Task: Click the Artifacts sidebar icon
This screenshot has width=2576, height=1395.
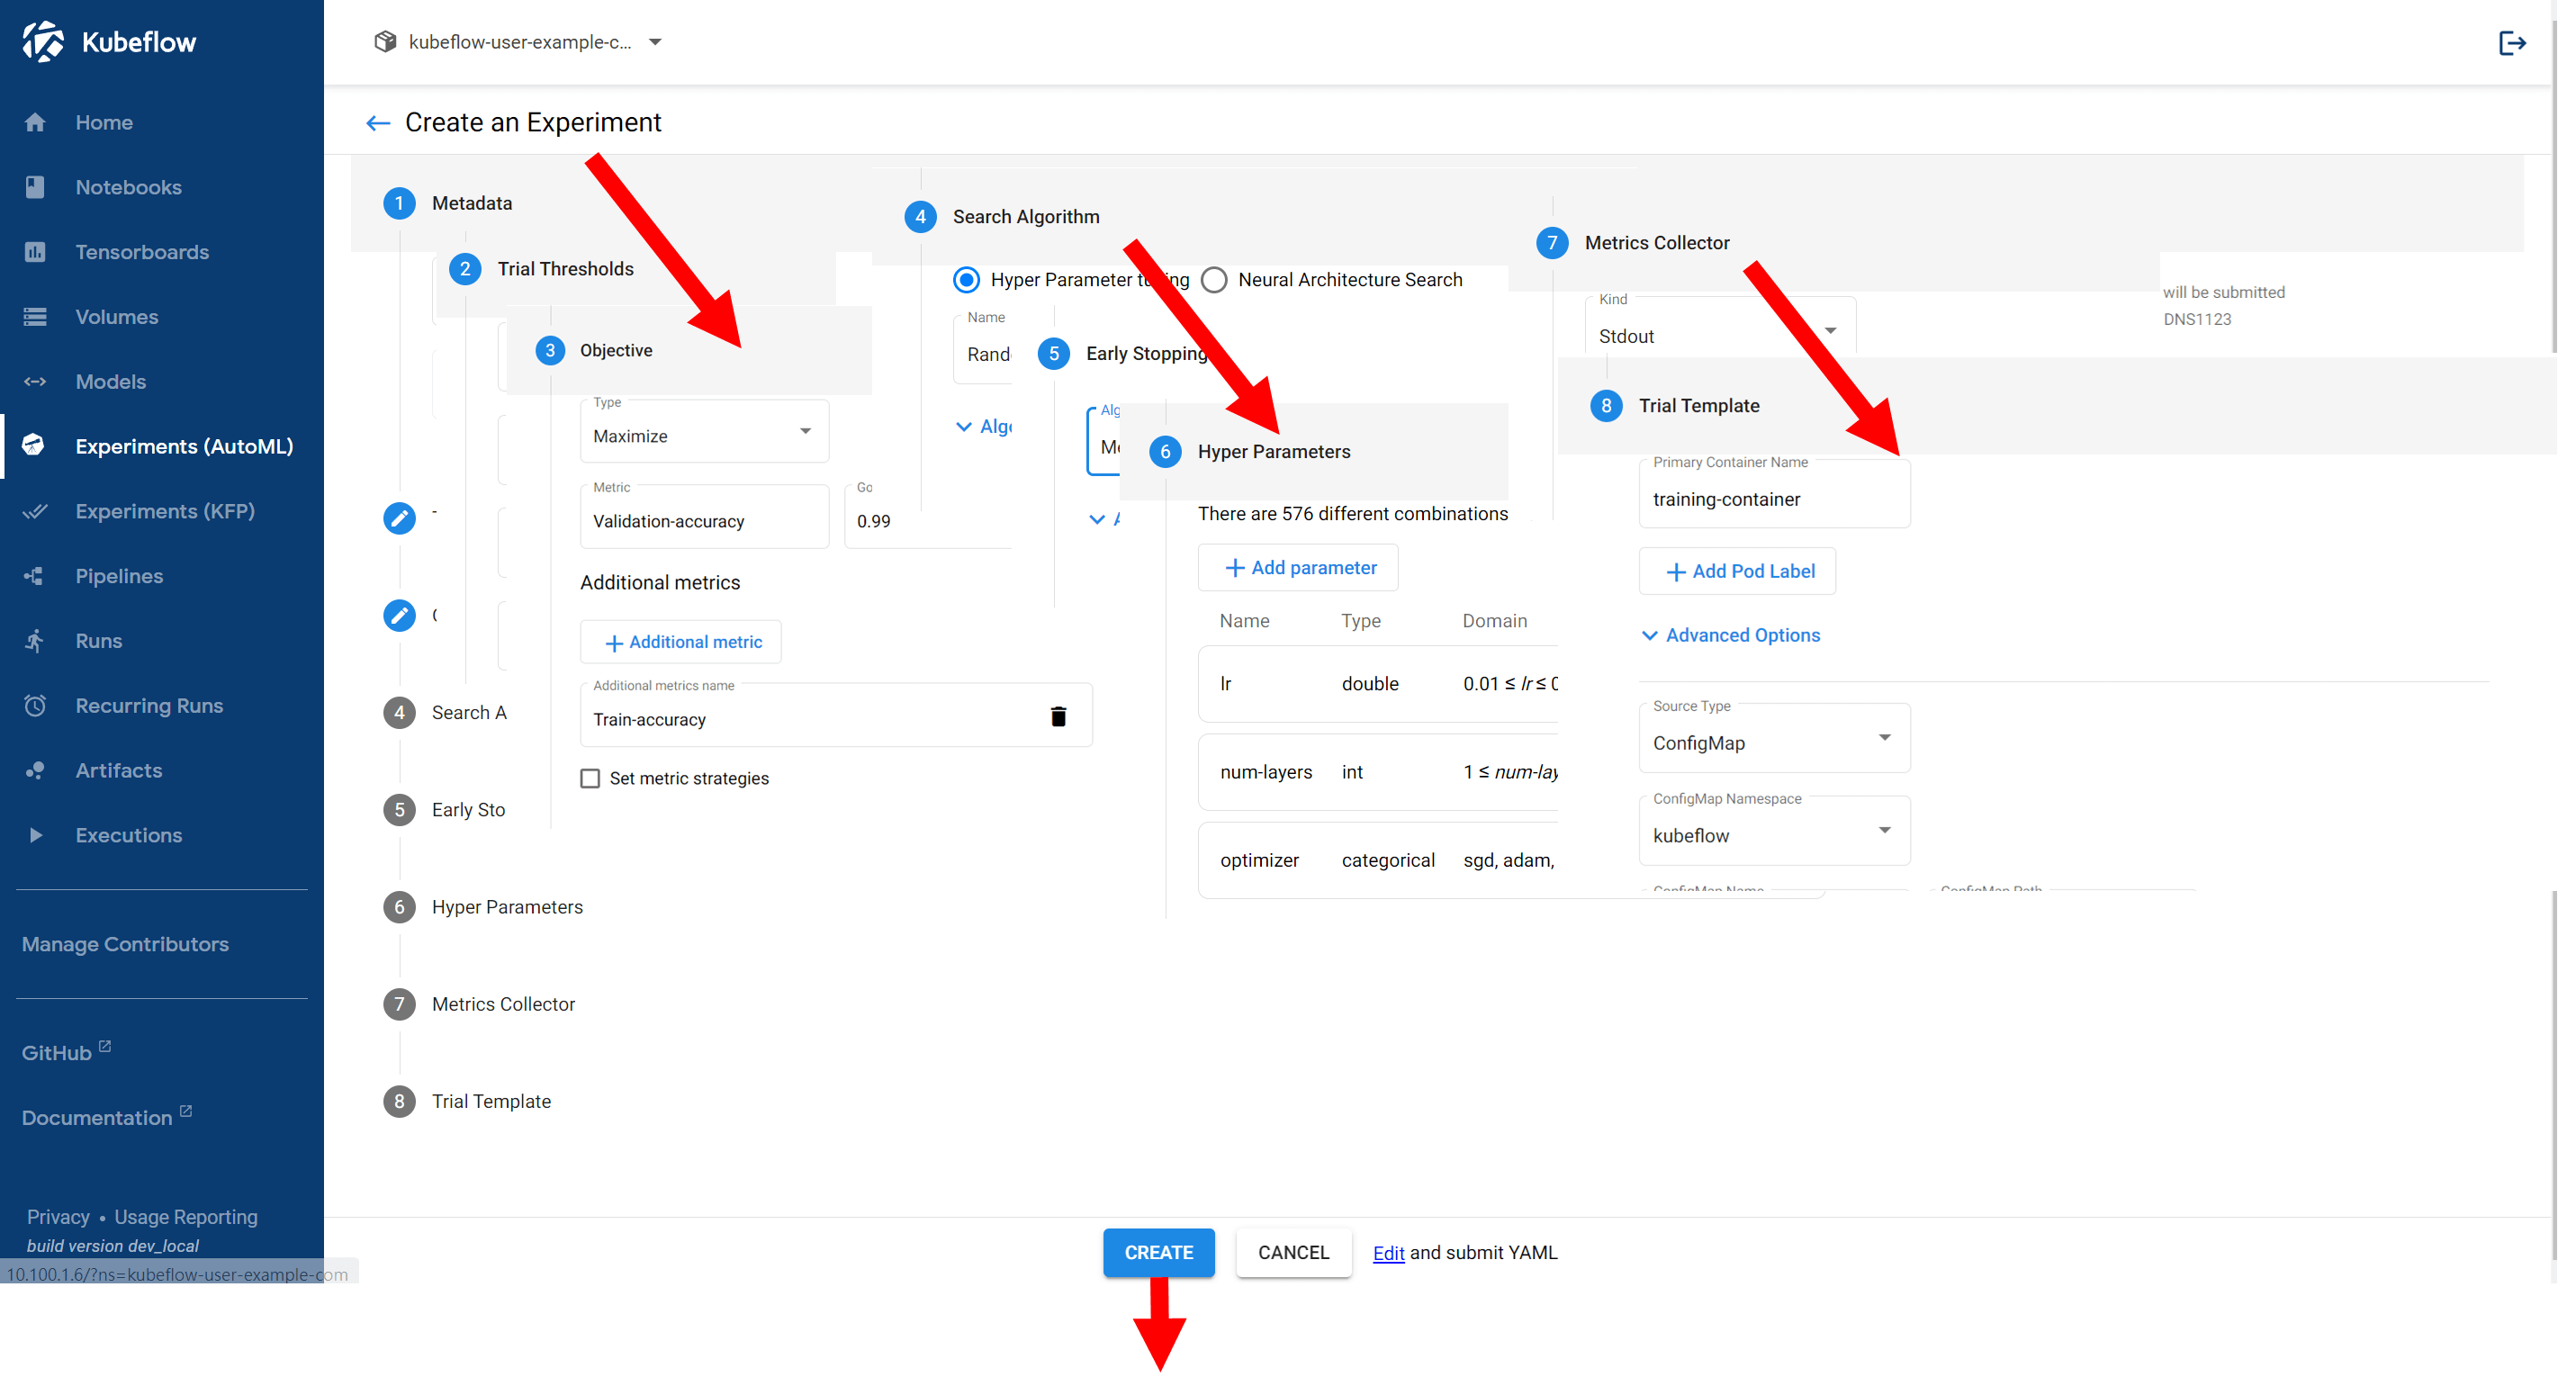Action: [x=35, y=770]
